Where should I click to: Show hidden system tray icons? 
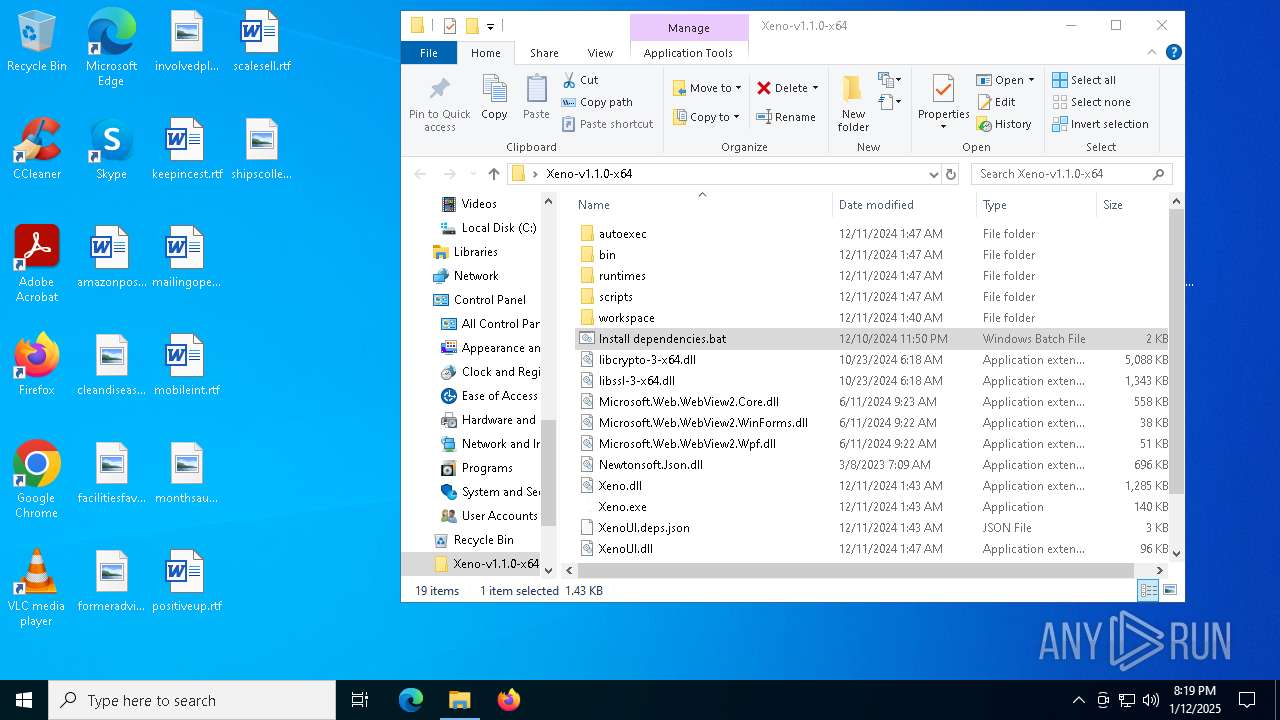[1078, 700]
